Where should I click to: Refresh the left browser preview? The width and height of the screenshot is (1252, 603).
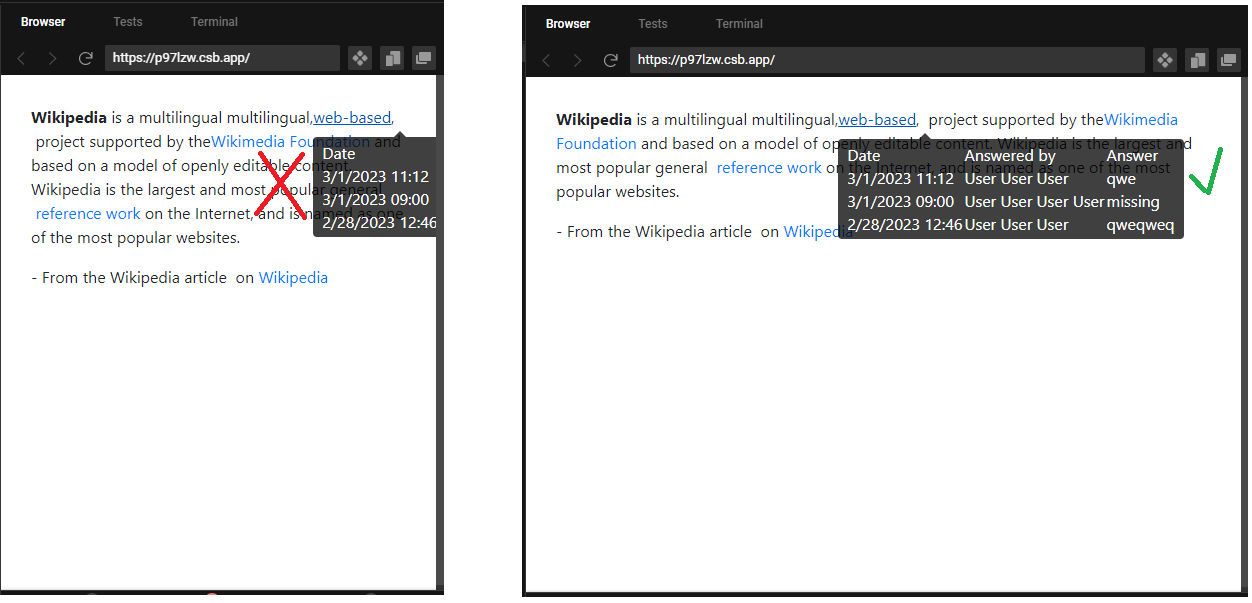coord(85,58)
